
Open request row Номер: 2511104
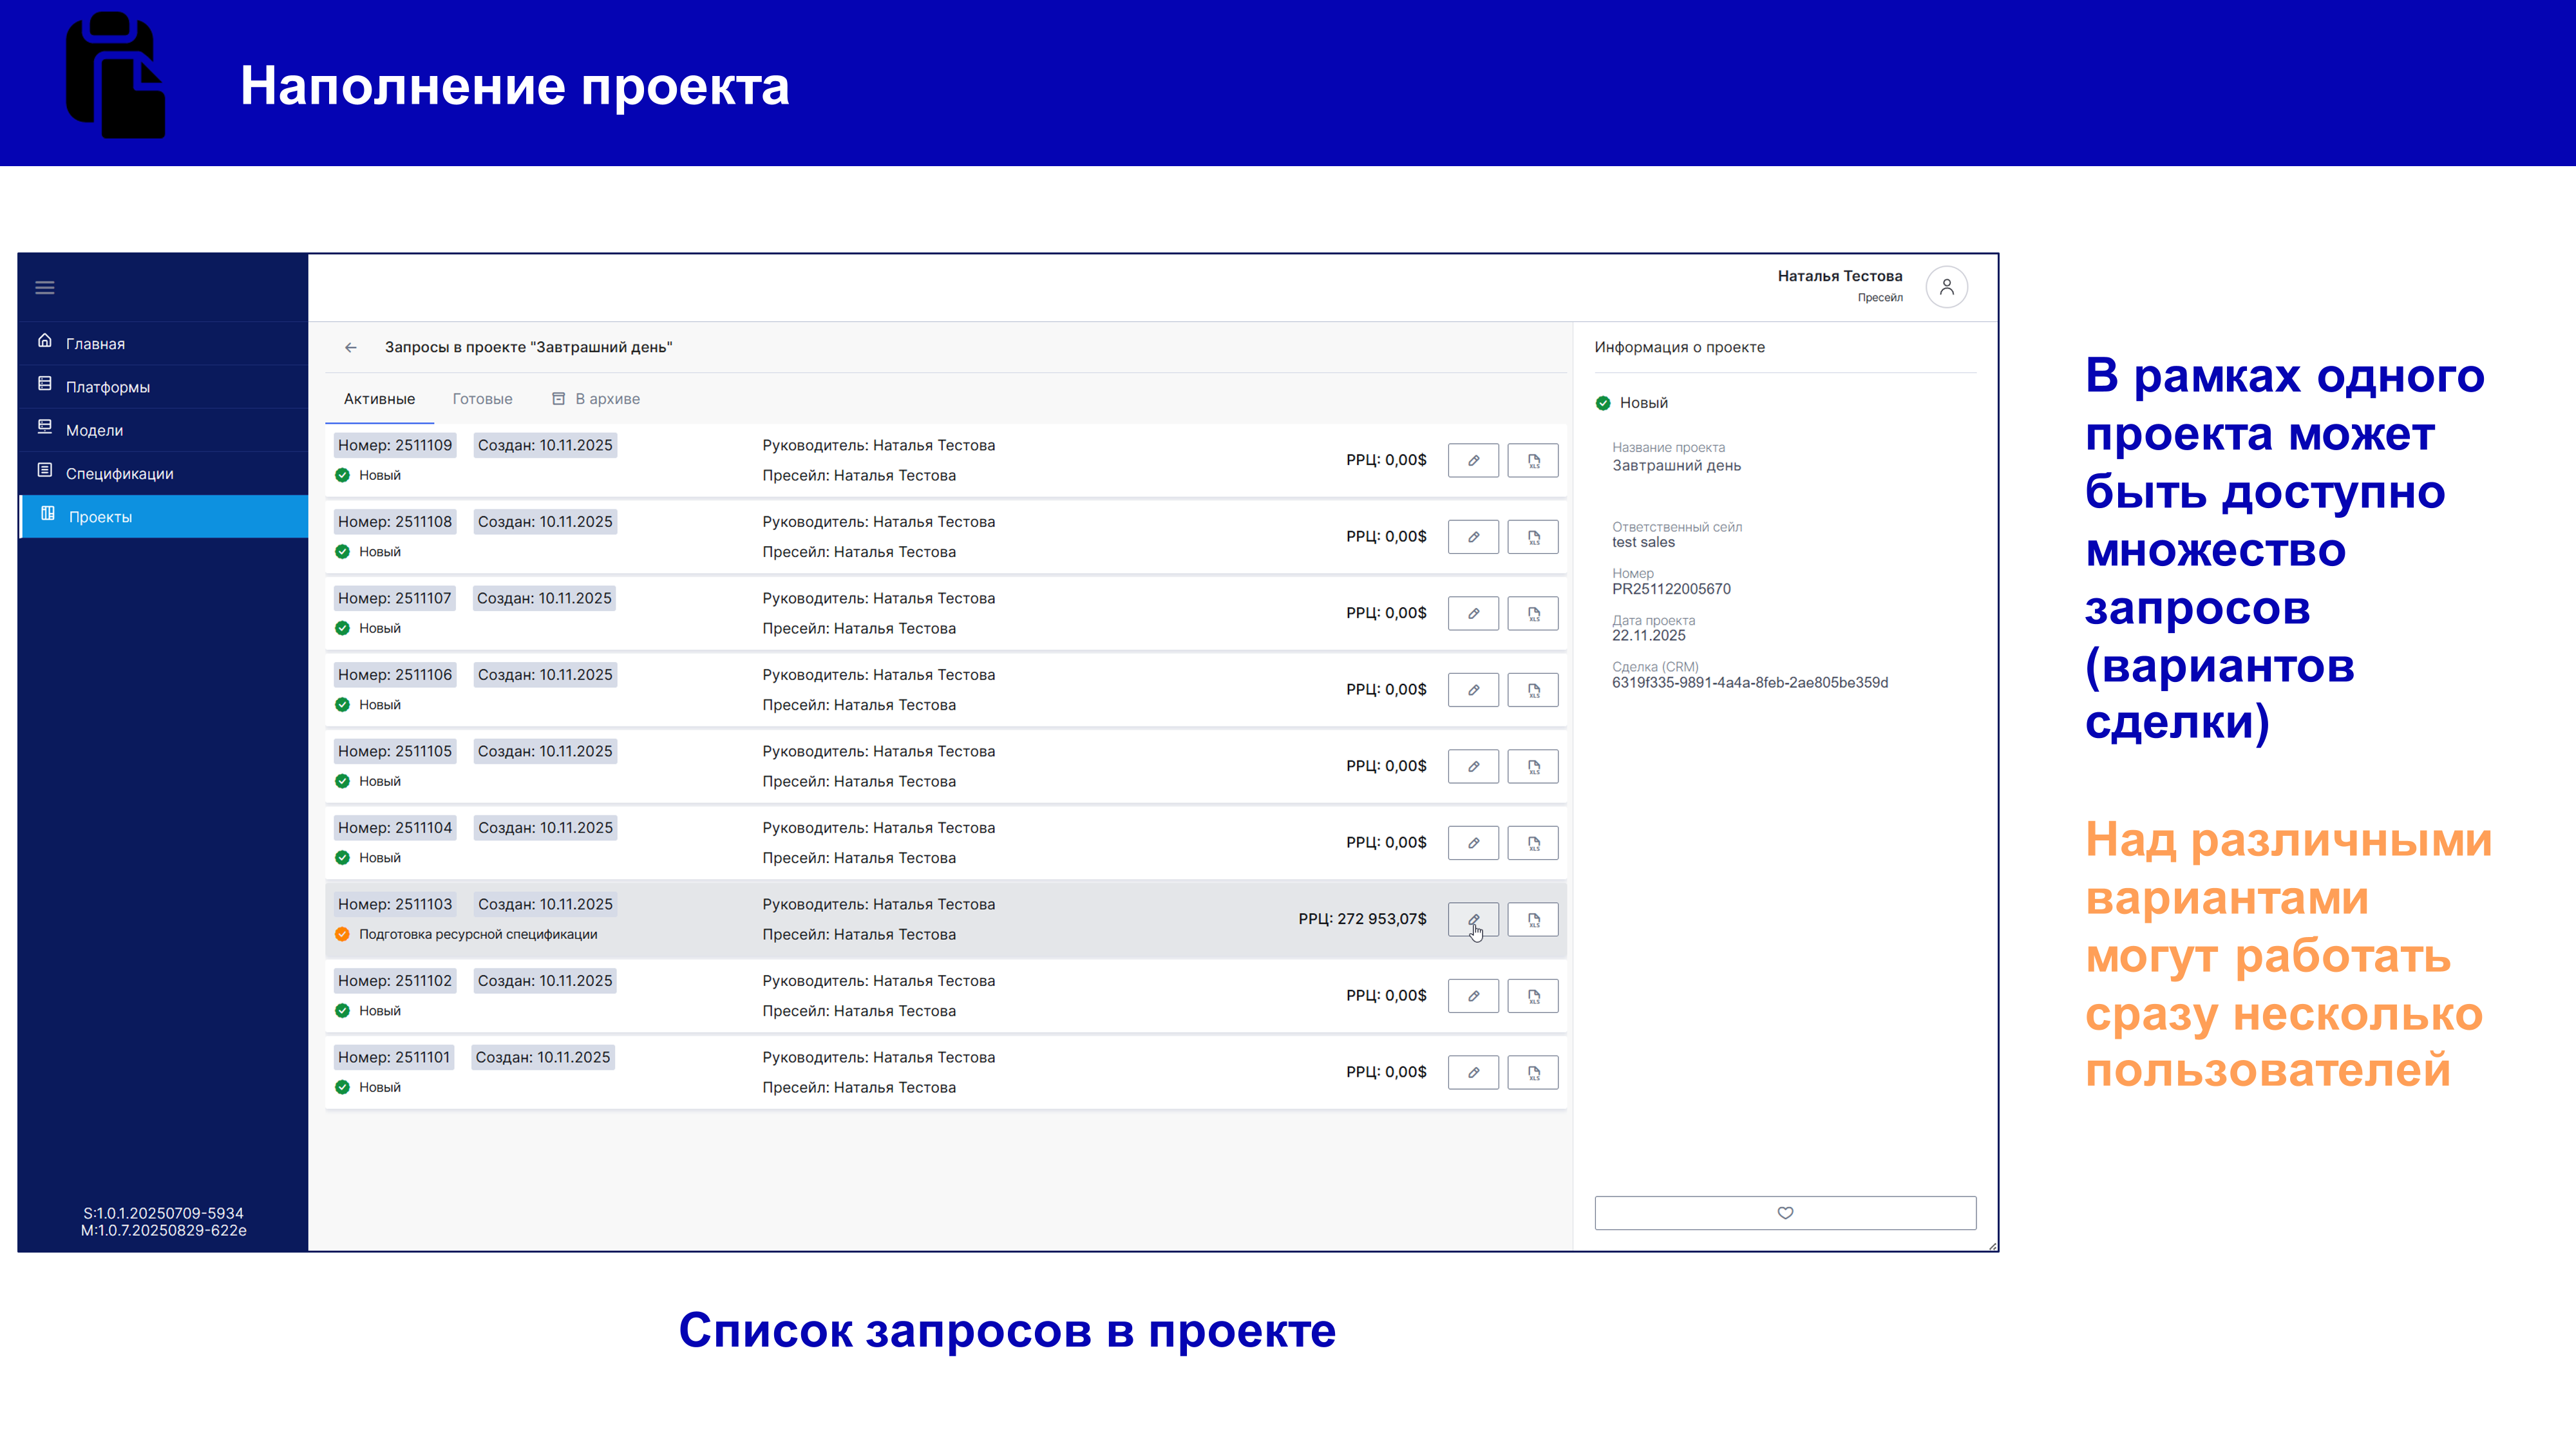click(x=945, y=842)
